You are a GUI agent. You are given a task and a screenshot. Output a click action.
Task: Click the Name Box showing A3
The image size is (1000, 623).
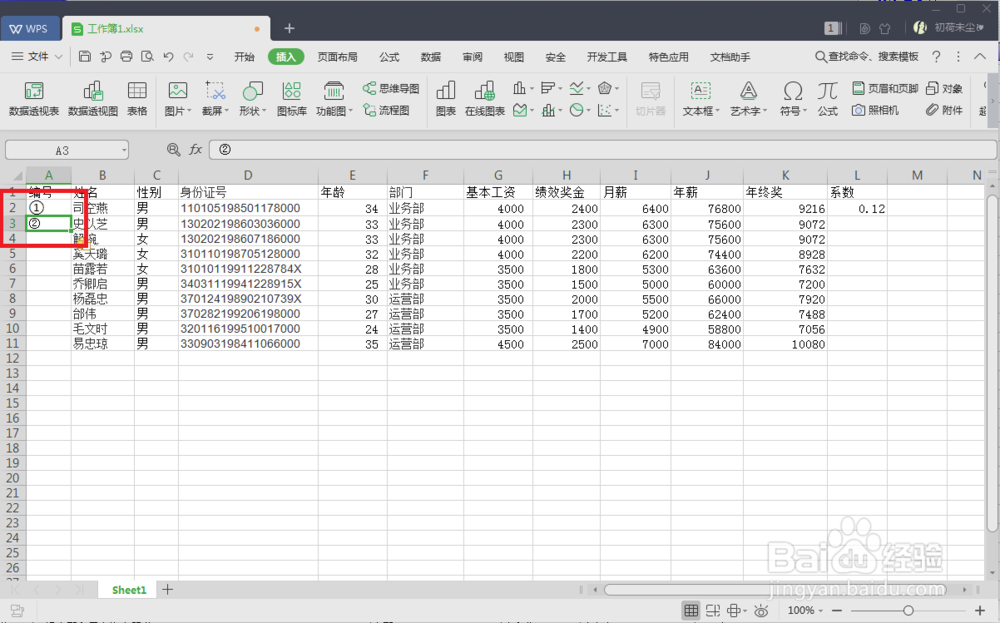pos(62,149)
